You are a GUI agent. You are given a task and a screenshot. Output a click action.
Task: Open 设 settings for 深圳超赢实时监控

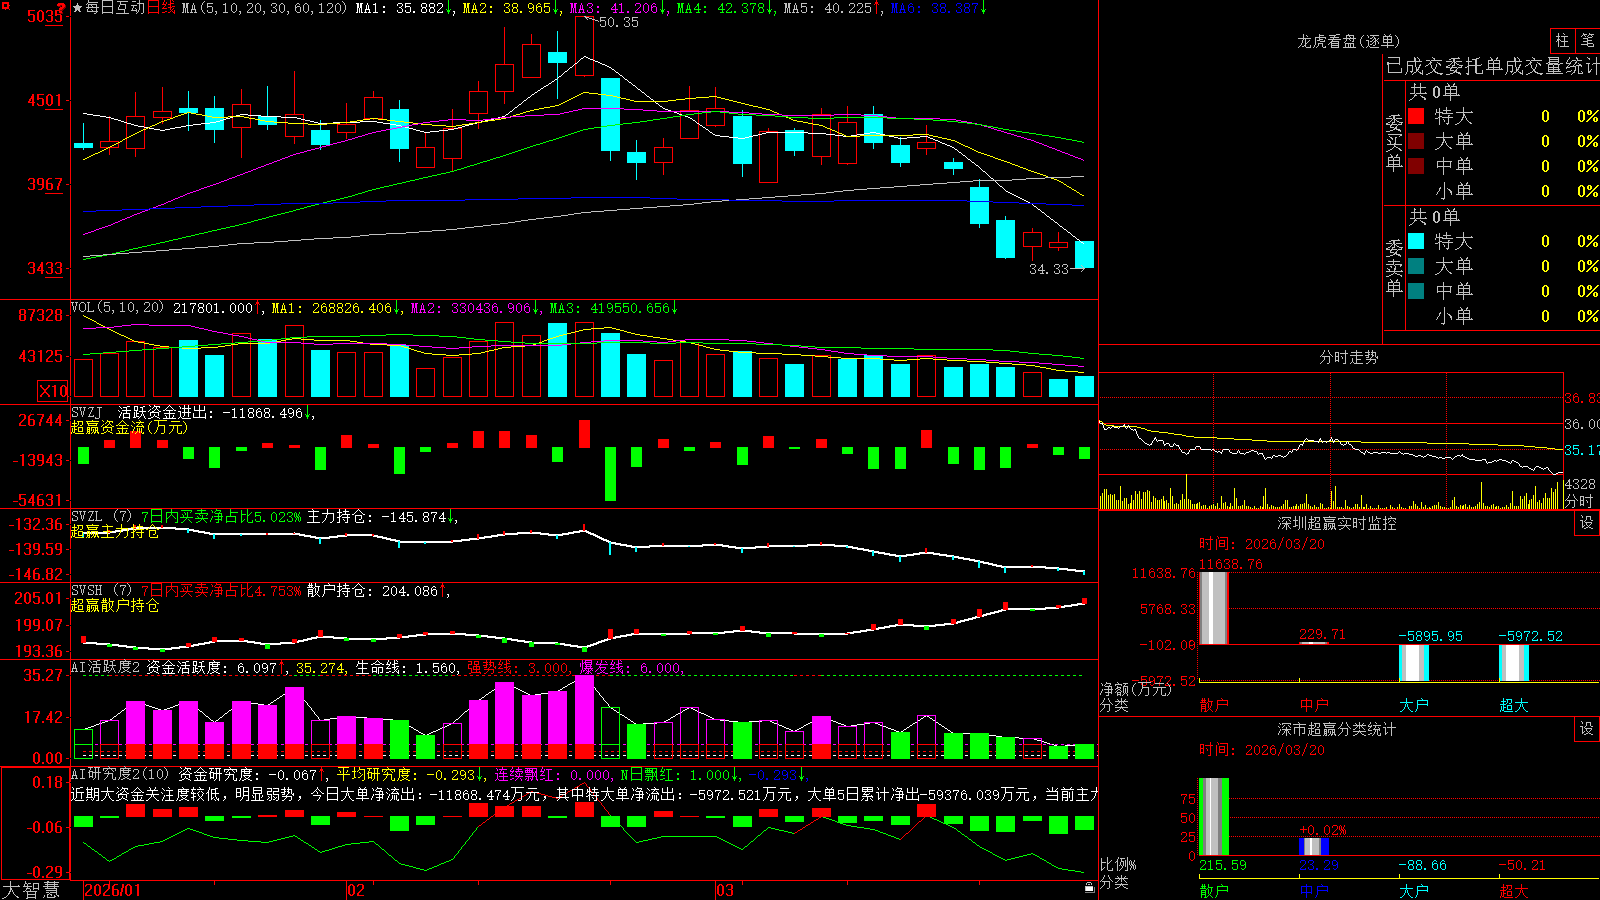[x=1587, y=523]
